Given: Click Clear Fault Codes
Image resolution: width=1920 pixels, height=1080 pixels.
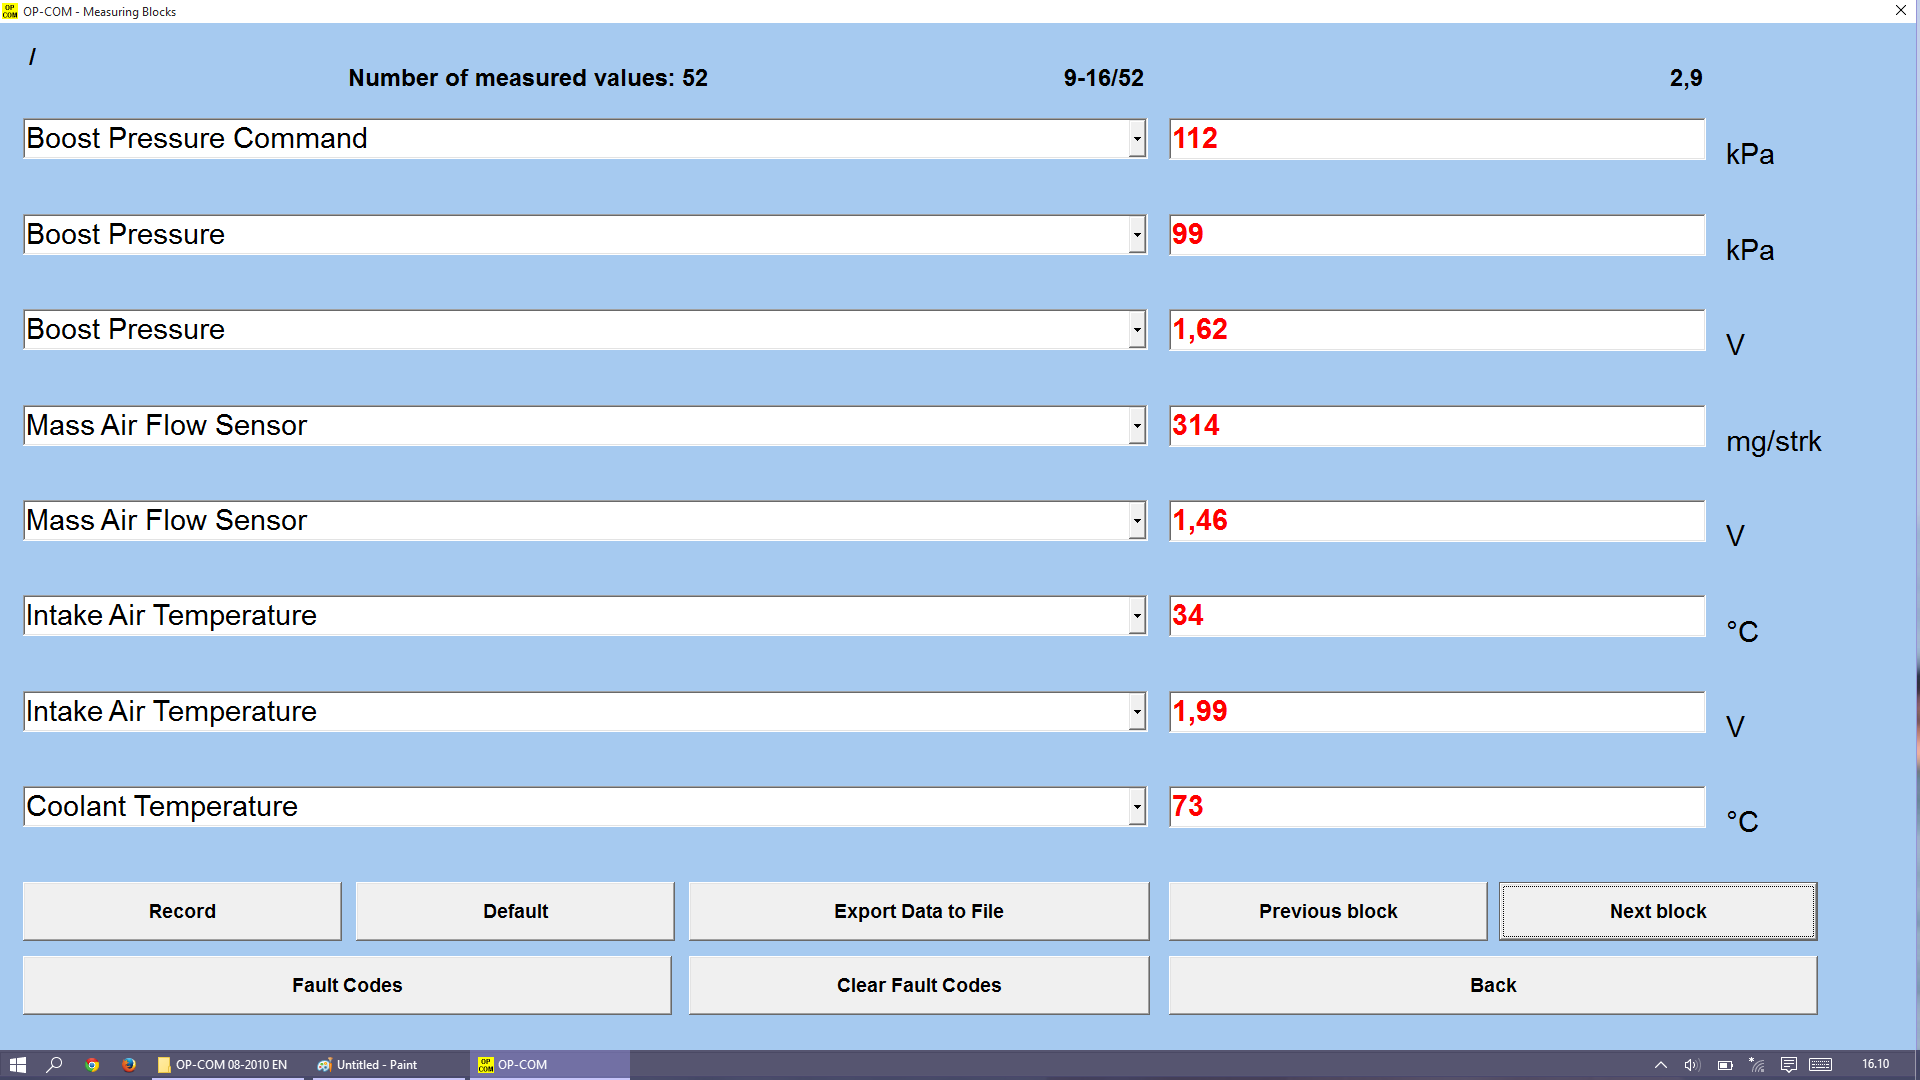Looking at the screenshot, I should point(919,985).
